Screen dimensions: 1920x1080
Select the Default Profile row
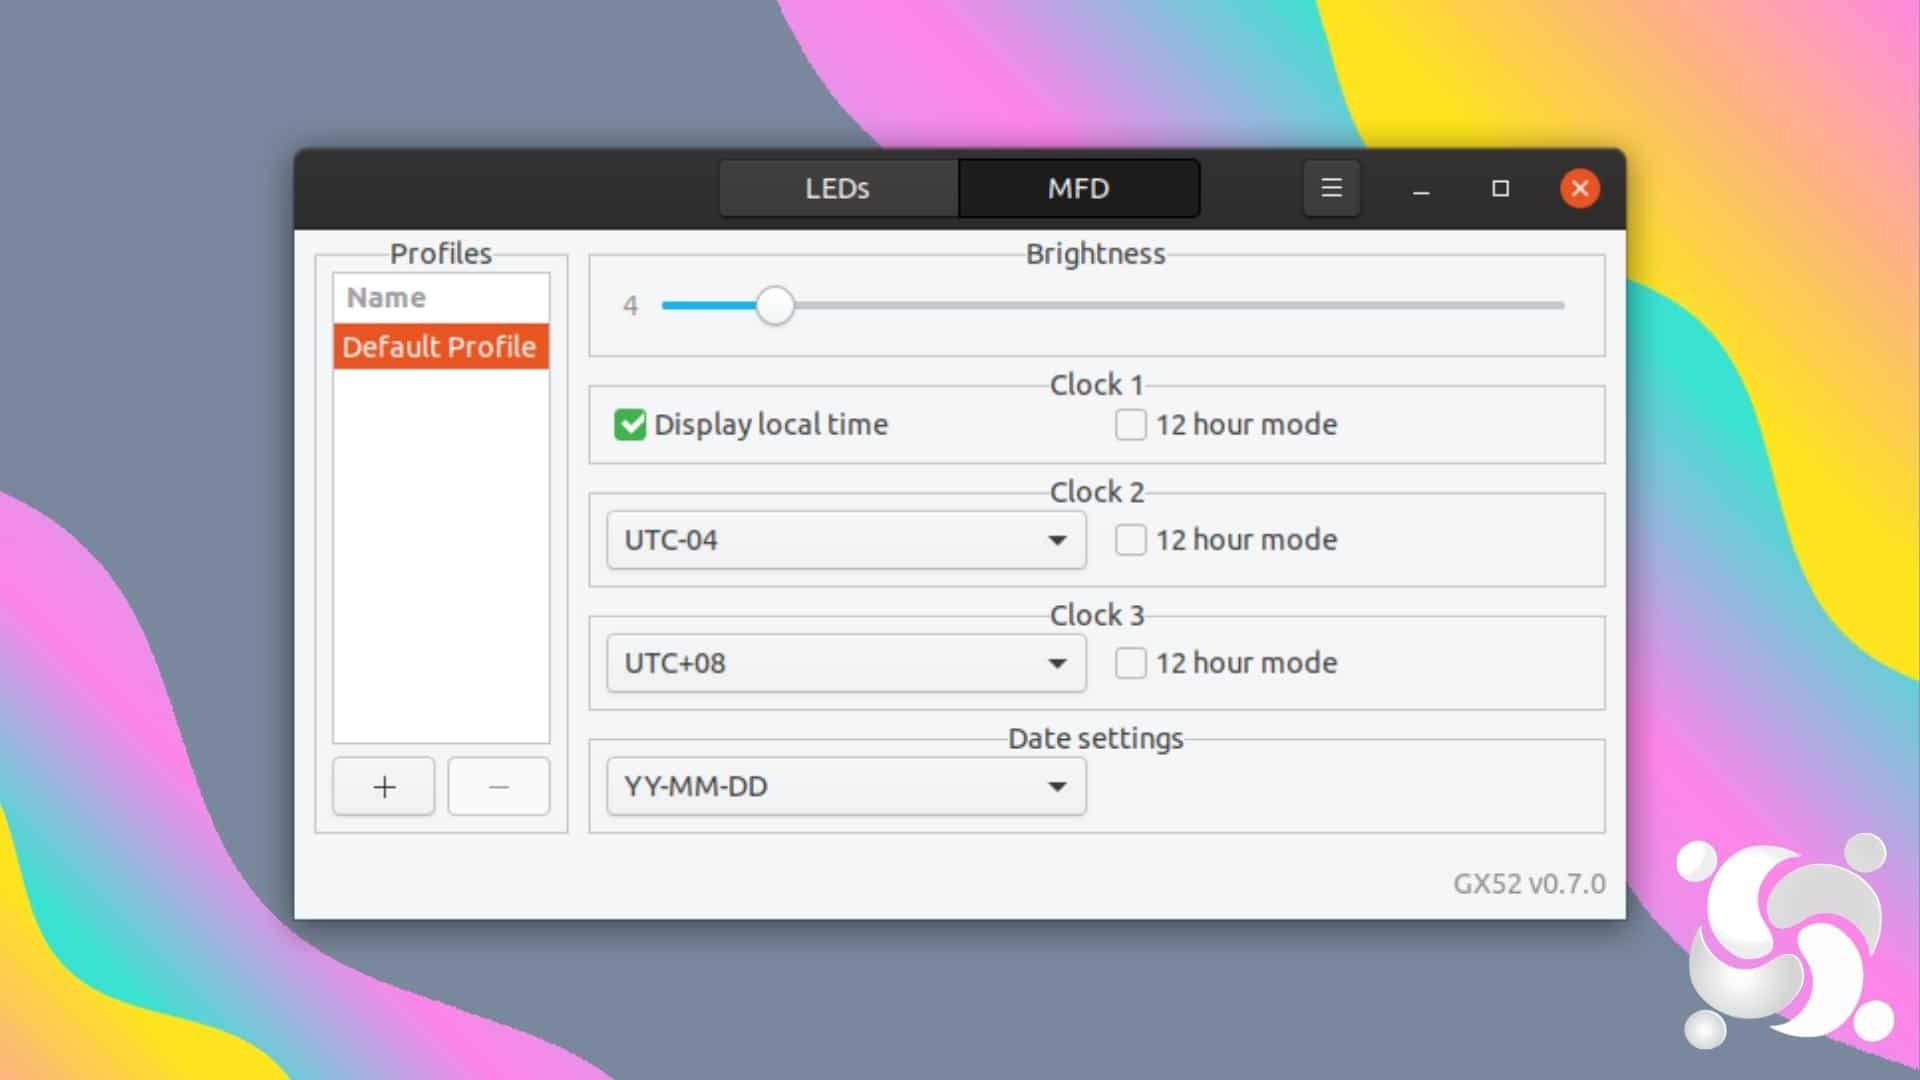pos(441,346)
